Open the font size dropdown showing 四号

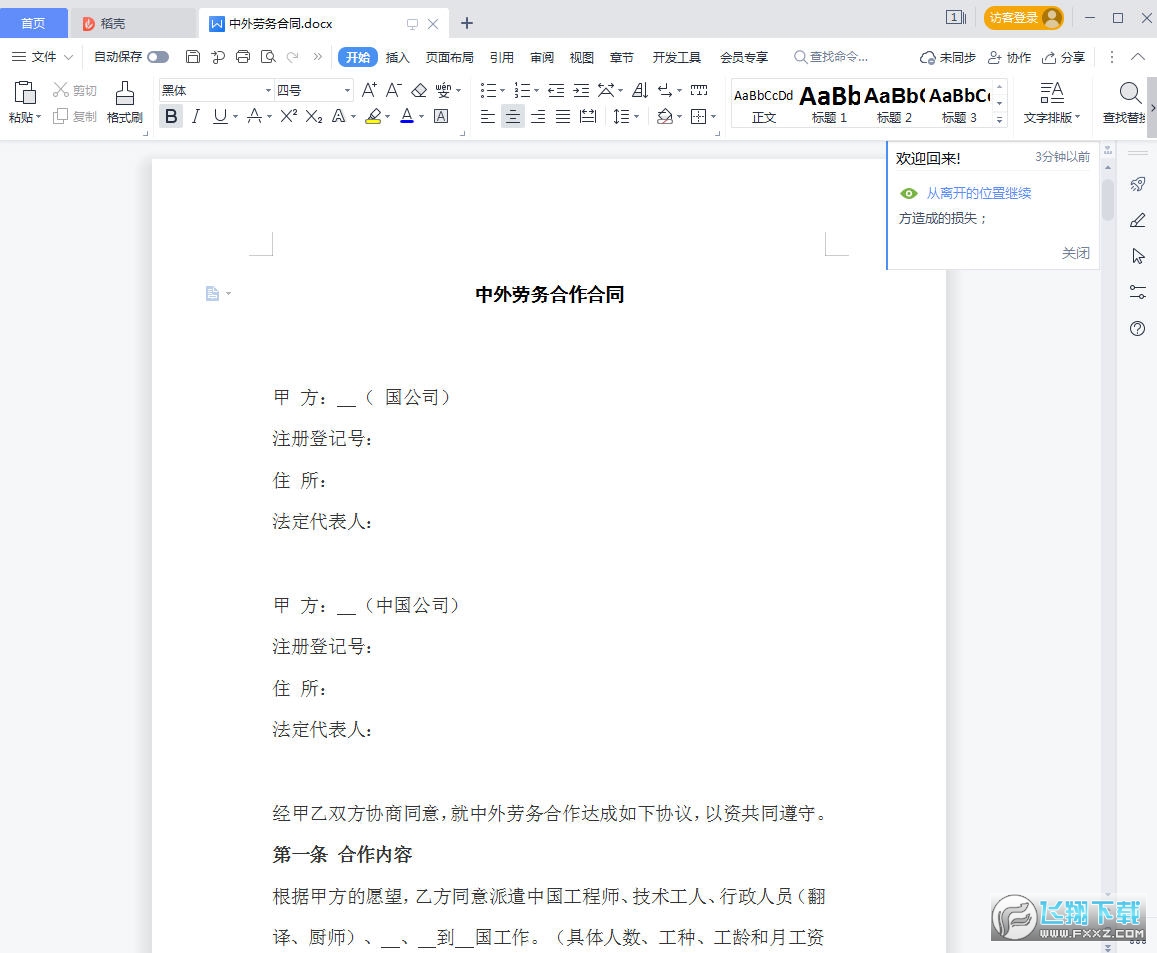314,90
